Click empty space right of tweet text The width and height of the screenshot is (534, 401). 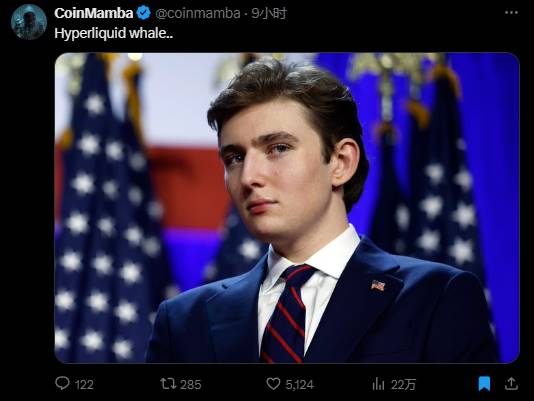pyautogui.click(x=341, y=33)
